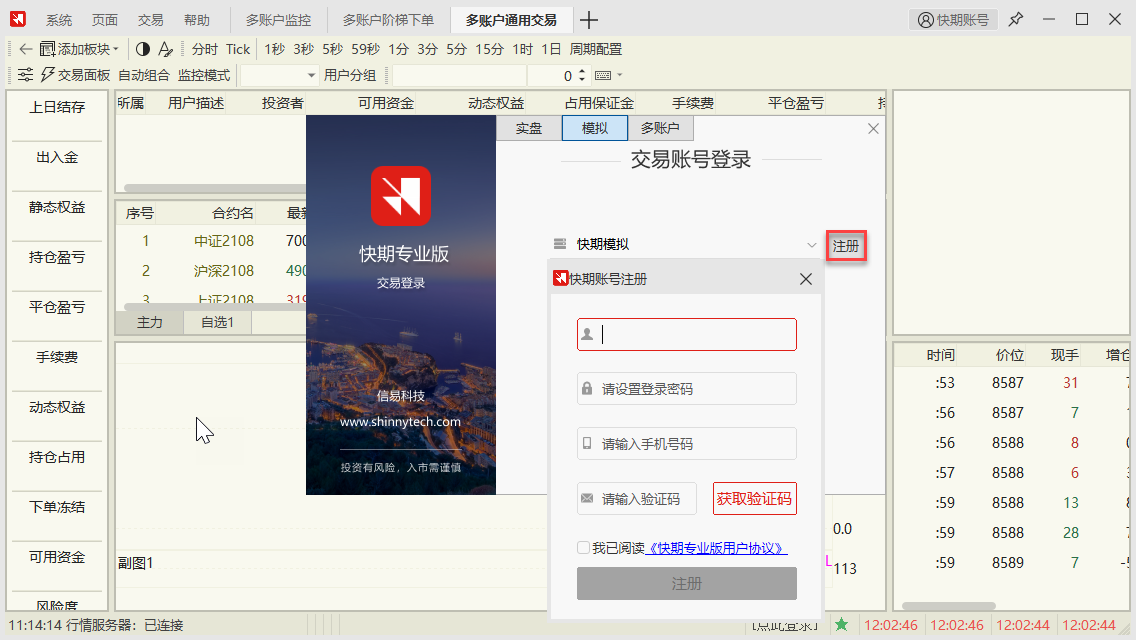Screen dimensions: 1136x640
Task: Click the 请输入验证码 field
Action: tap(637, 499)
